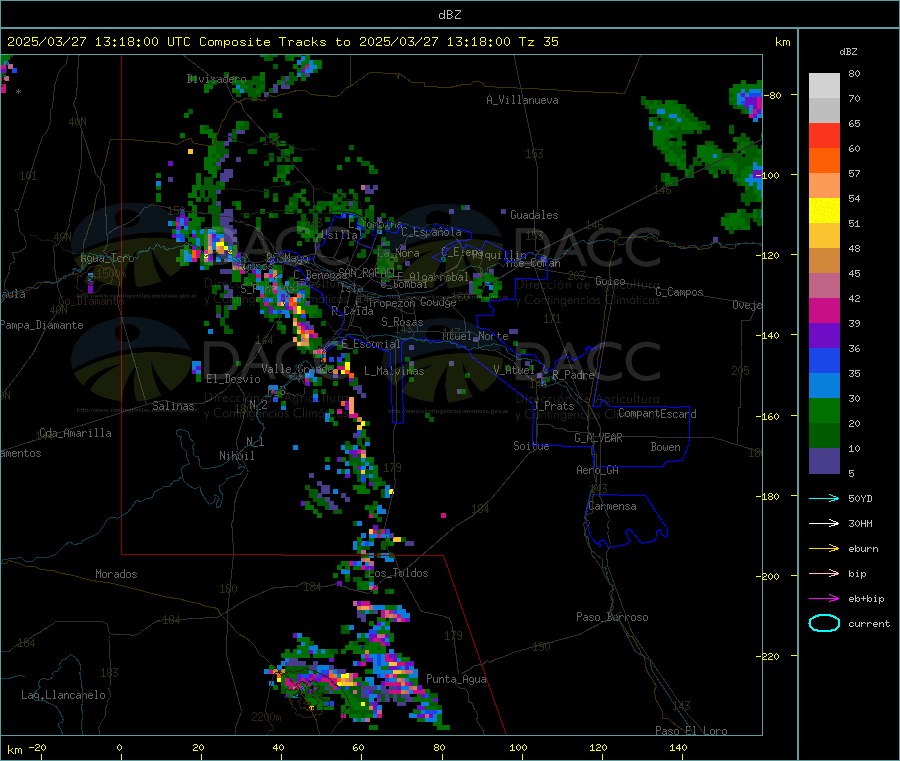
Task: Click the yellow 51 dBZ color swatch
Action: click(x=824, y=211)
